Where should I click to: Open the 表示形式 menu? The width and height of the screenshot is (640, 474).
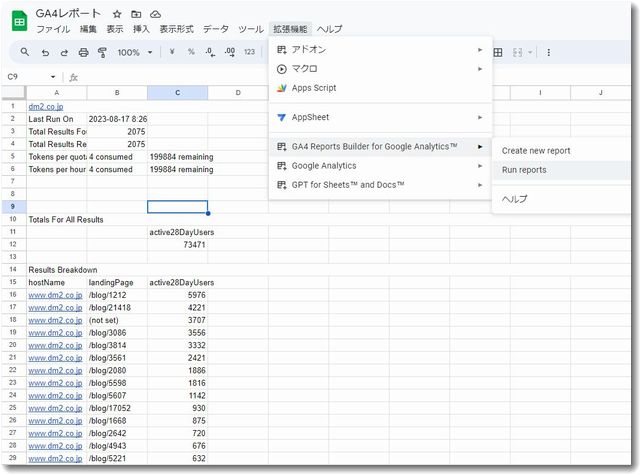pos(176,29)
